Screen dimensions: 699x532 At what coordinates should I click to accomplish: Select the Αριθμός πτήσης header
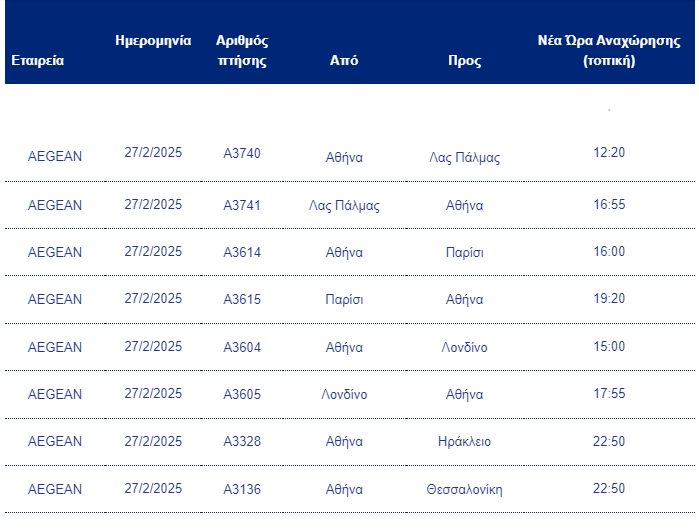coord(242,50)
